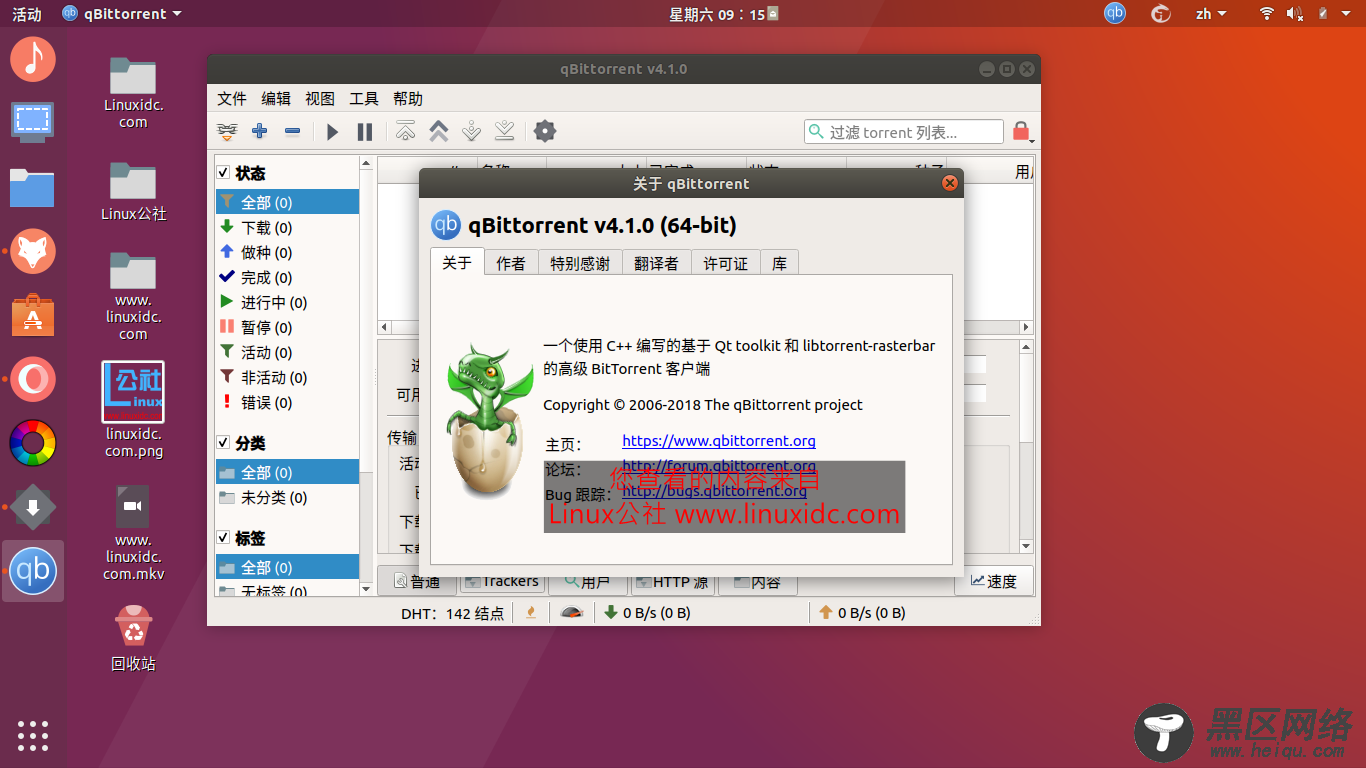Open the zh input method dropdown
The height and width of the screenshot is (768, 1366).
tap(1212, 13)
